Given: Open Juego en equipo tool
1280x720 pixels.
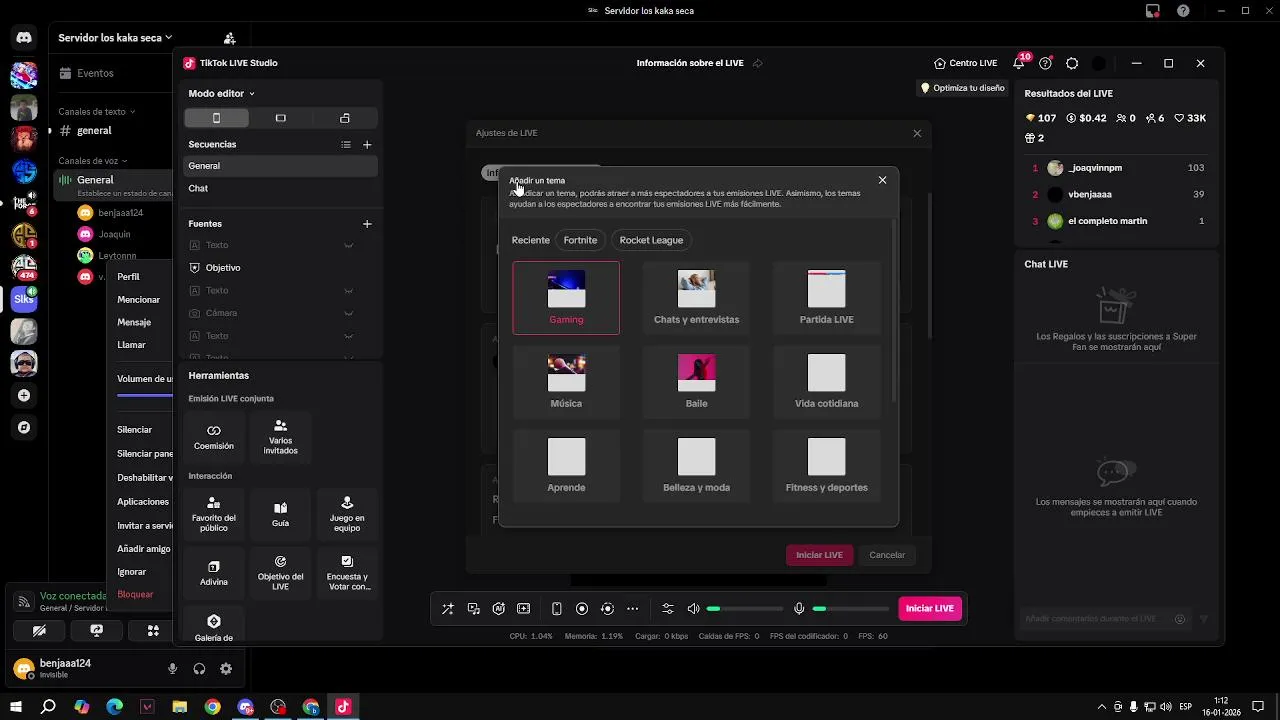Looking at the screenshot, I should point(347,514).
